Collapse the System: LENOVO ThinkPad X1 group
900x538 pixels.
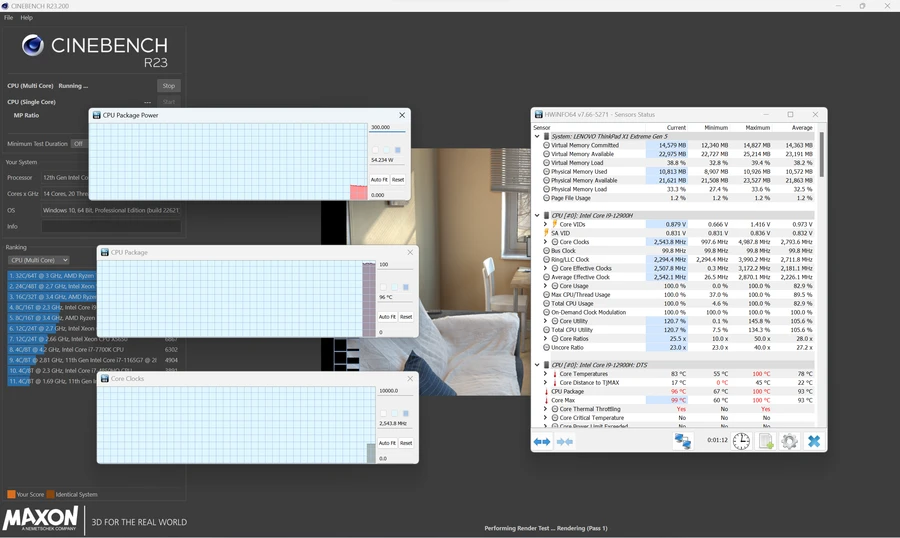point(537,137)
